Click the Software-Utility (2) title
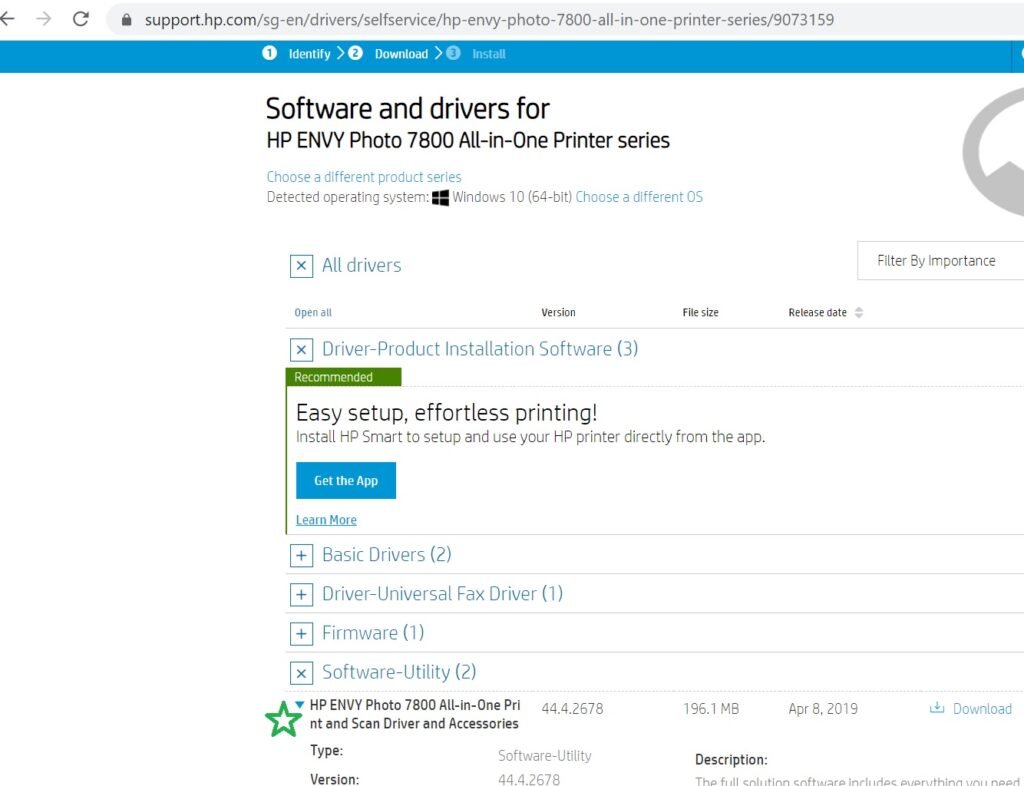The image size is (1024, 786). pos(399,672)
